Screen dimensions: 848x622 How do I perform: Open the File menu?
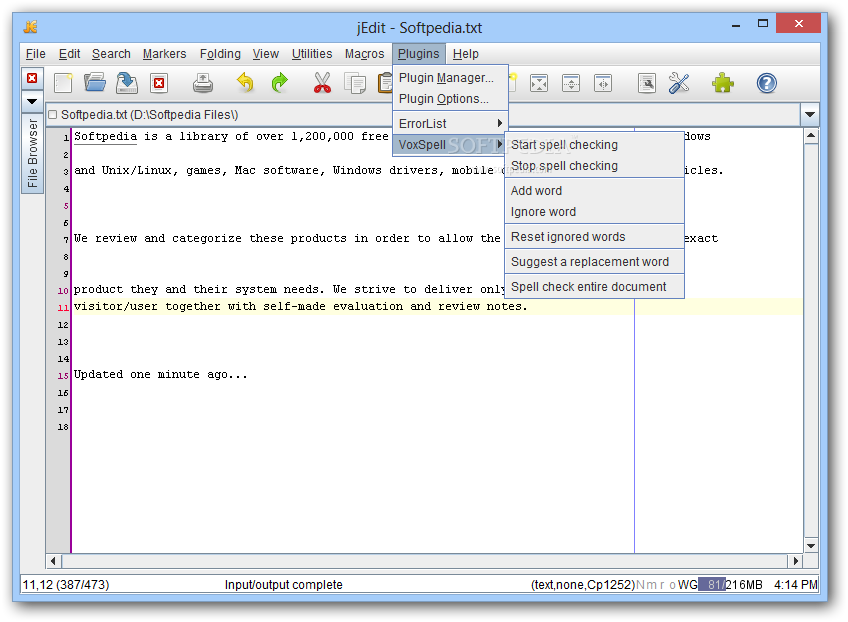[36, 54]
